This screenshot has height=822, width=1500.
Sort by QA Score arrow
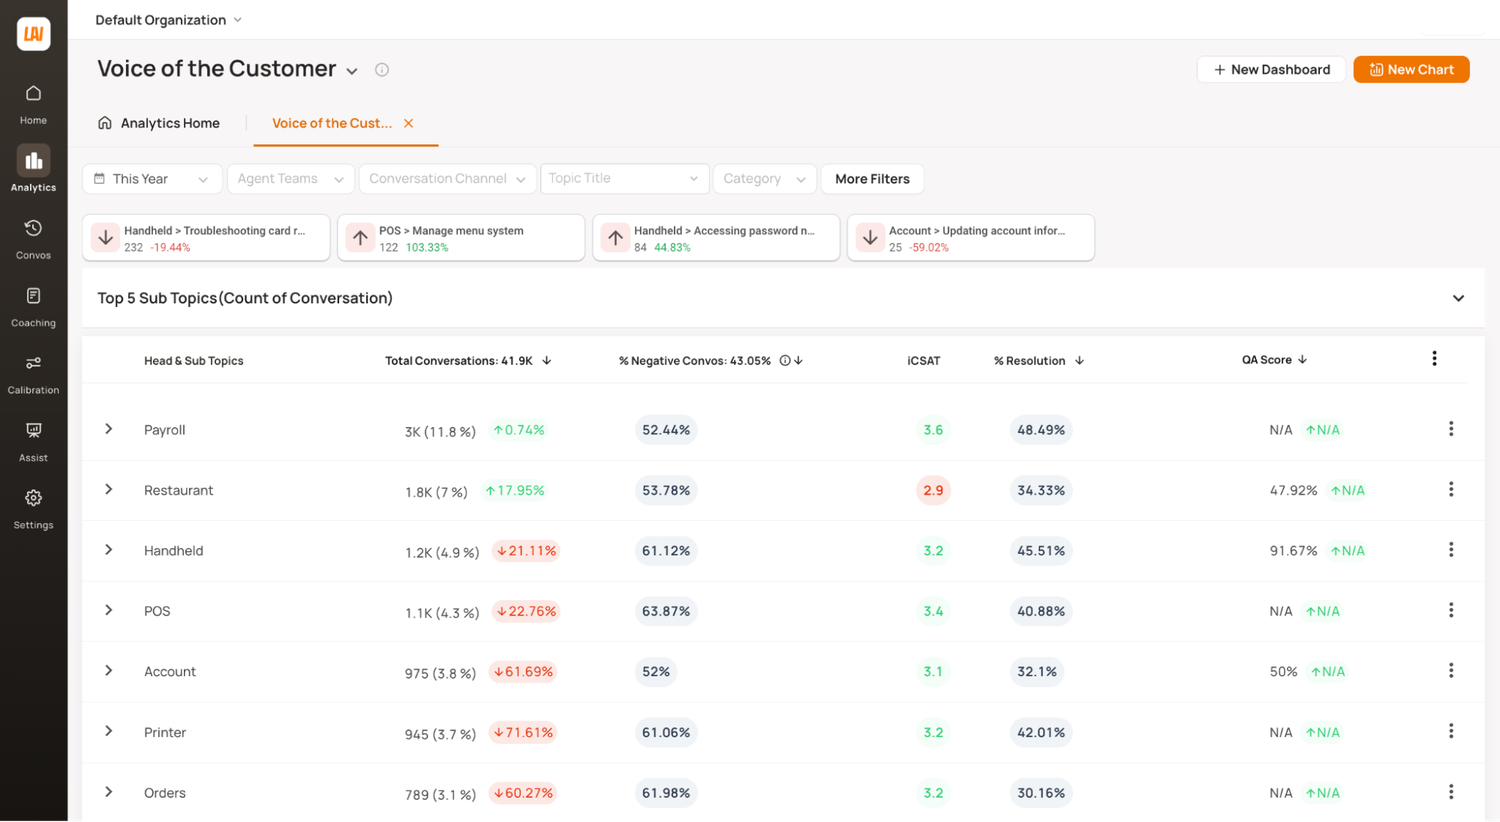coord(1302,360)
